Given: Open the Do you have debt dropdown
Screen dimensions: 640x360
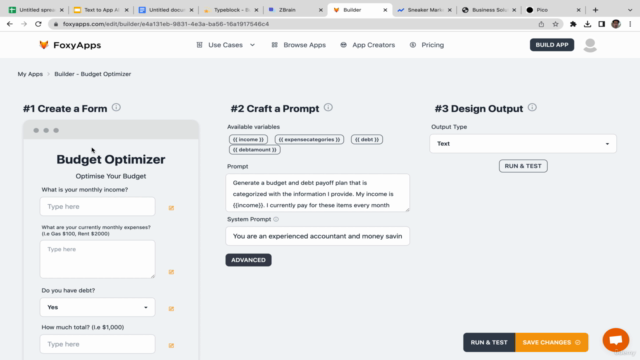Looking at the screenshot, I should point(98,307).
